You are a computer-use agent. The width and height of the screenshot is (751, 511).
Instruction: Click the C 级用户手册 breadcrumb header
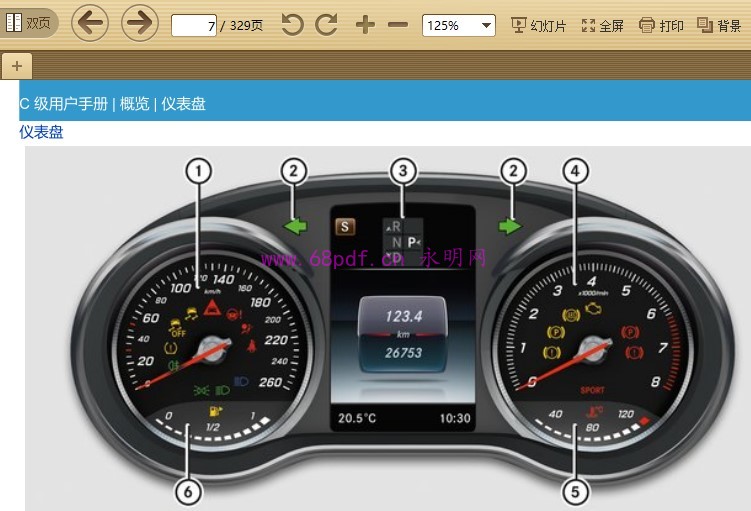63,104
